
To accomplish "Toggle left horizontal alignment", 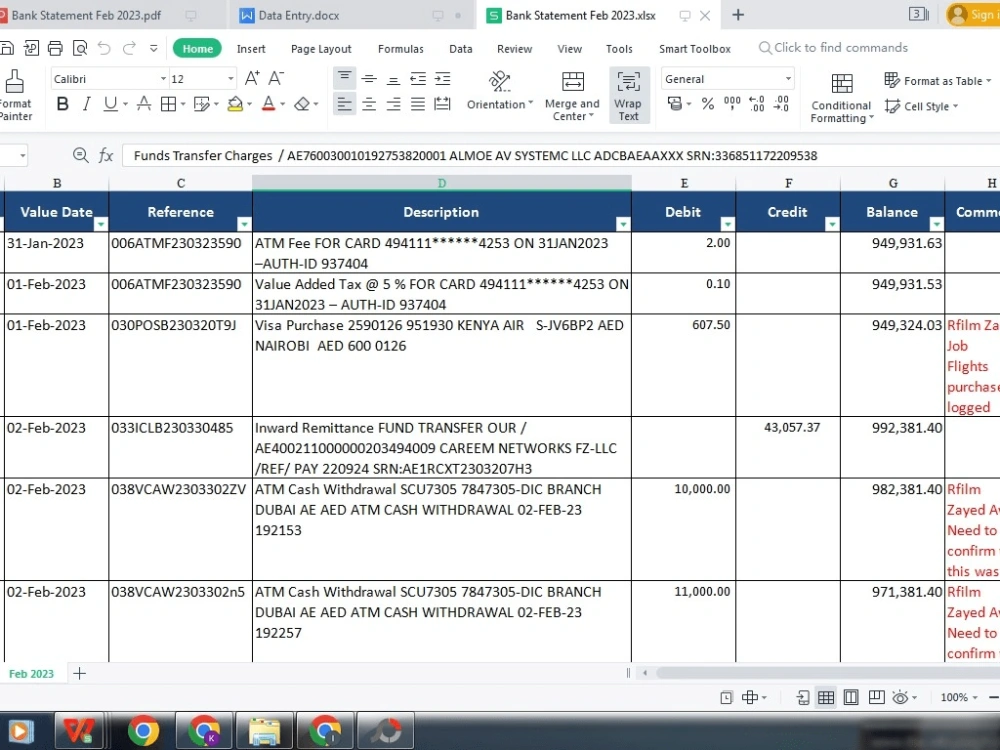I will [x=344, y=104].
